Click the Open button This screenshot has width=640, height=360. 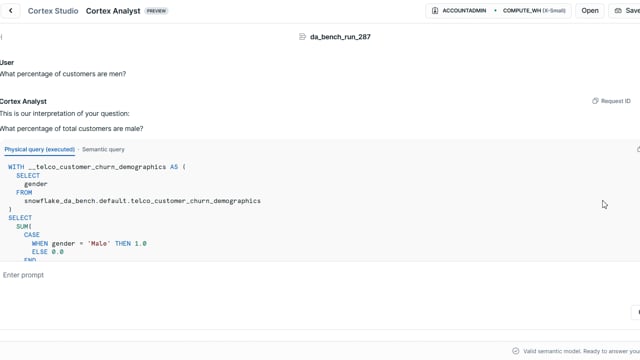pyautogui.click(x=590, y=11)
